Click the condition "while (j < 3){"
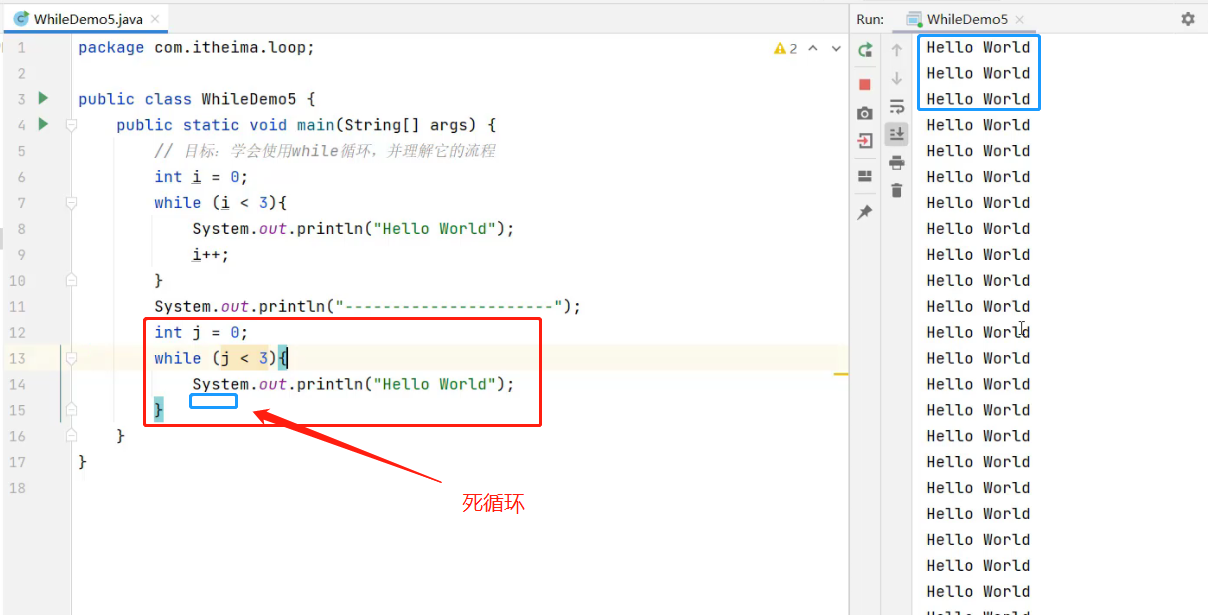 click(220, 358)
